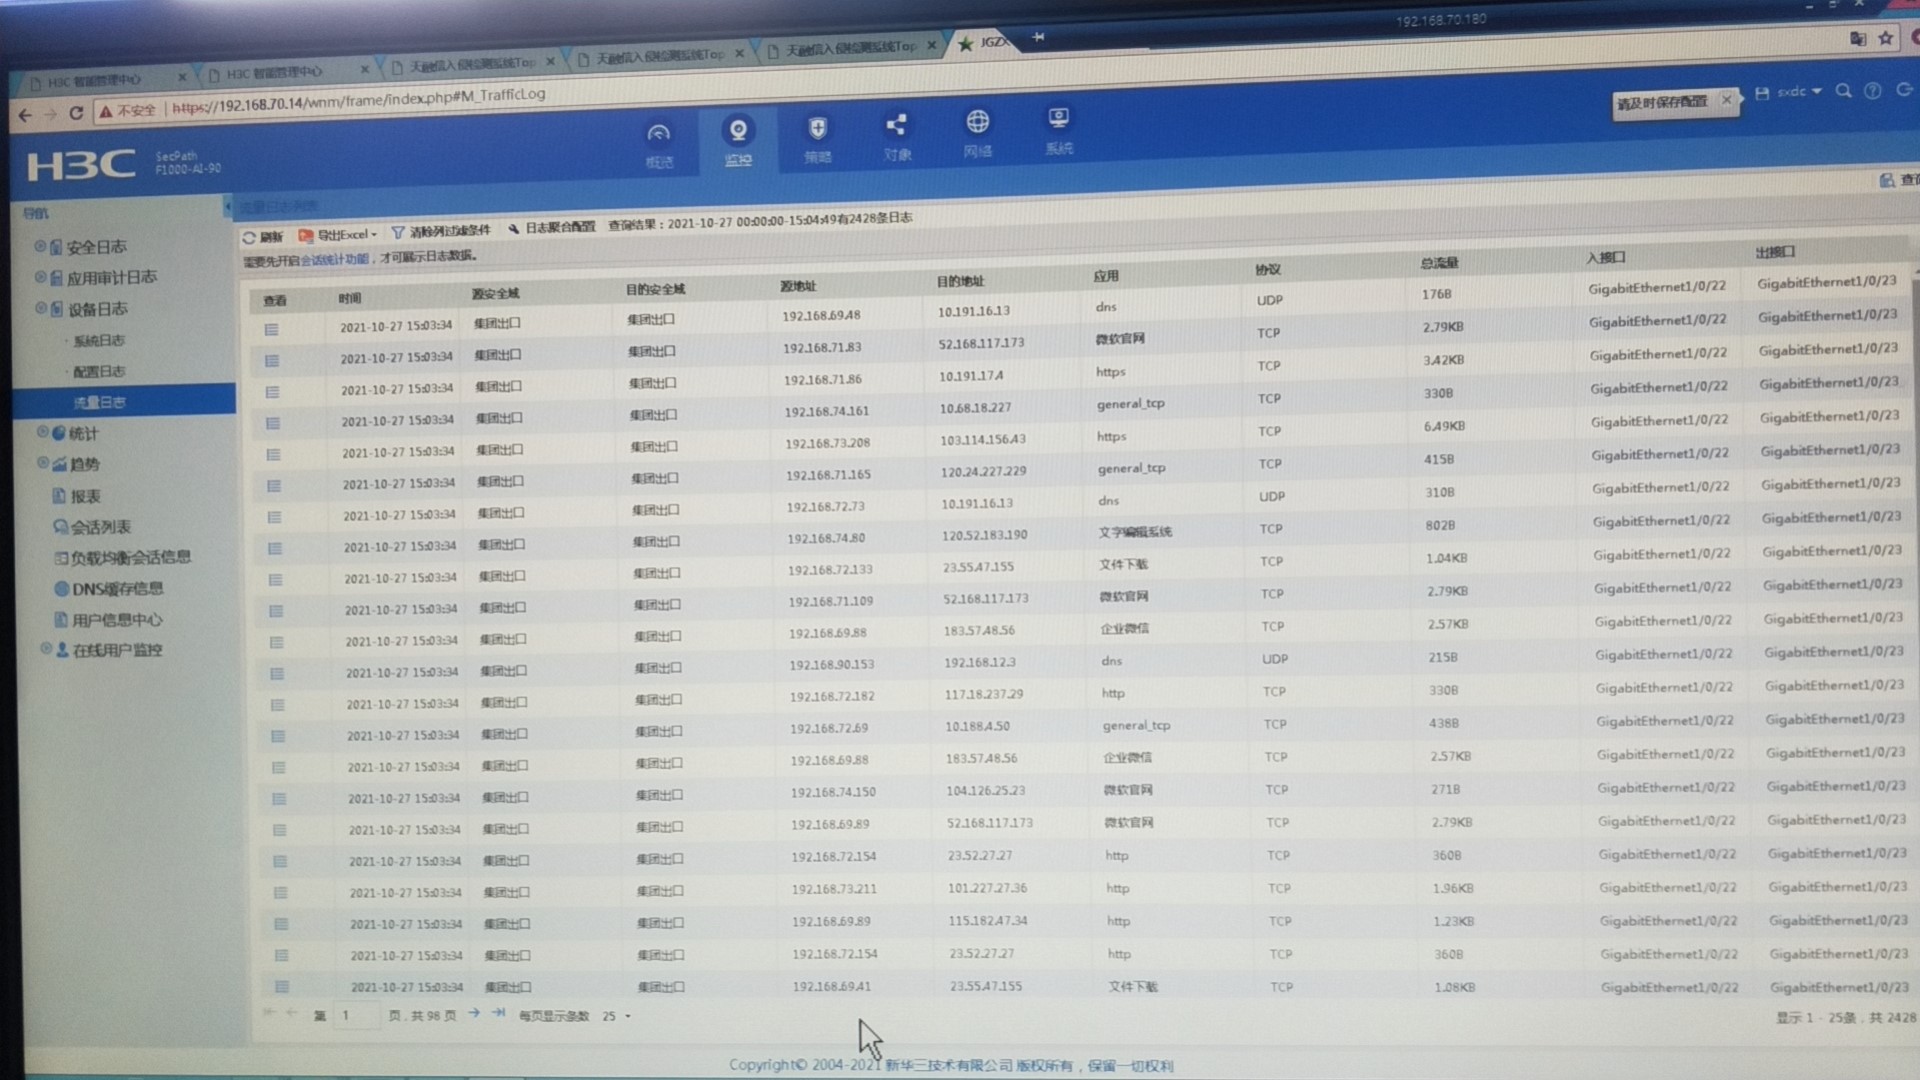
Task: View details of first log row
Action: pos(271,329)
